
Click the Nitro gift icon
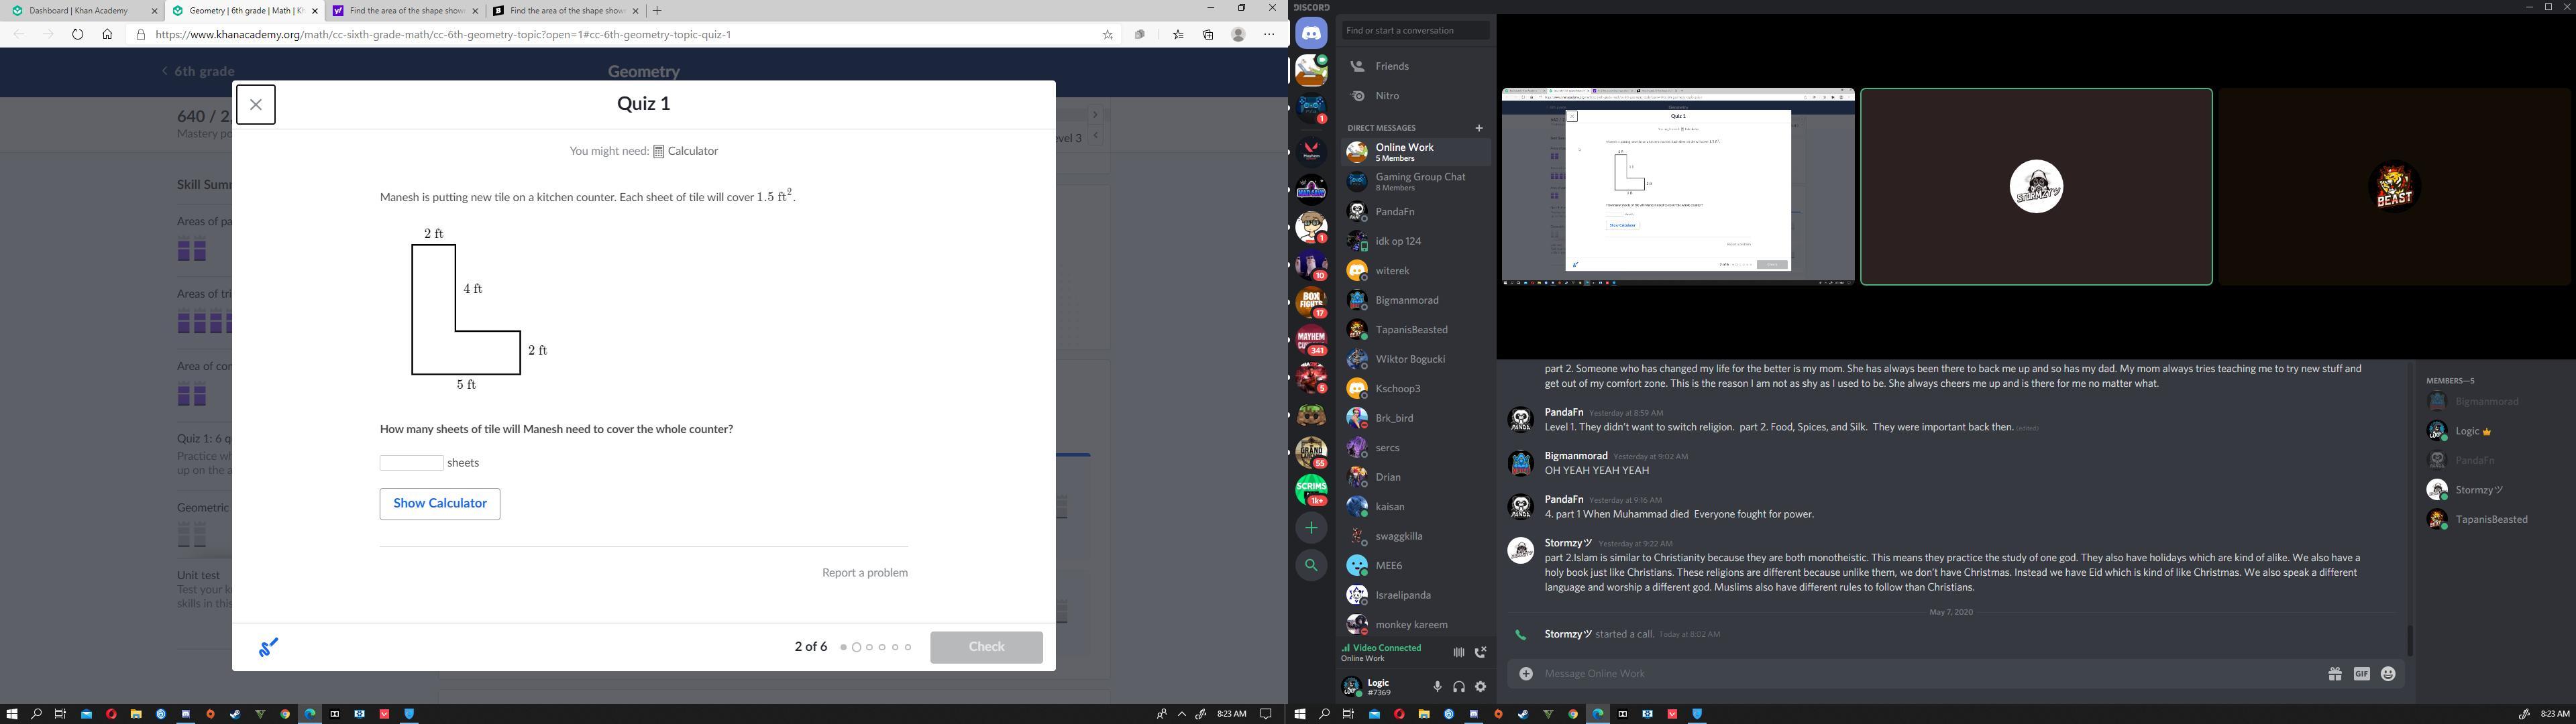[2335, 674]
